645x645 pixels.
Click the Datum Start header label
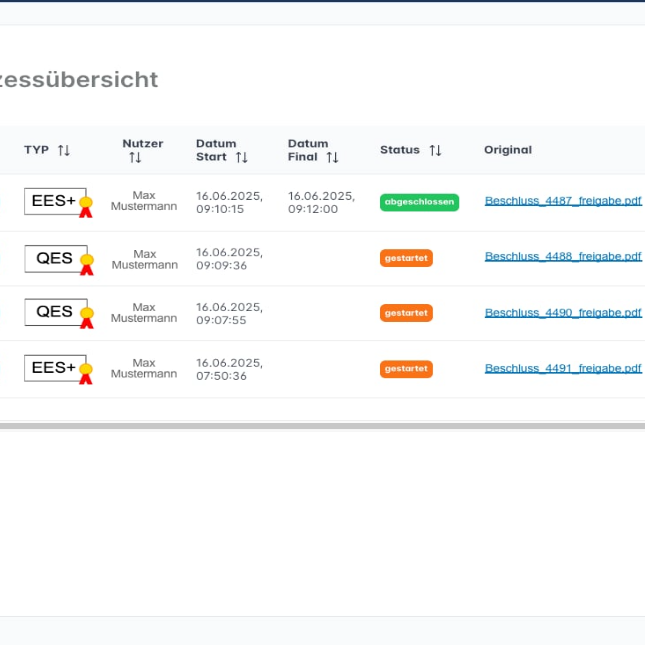click(216, 150)
